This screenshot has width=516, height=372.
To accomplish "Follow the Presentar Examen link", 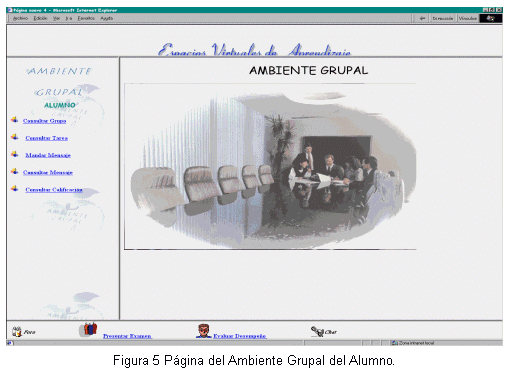I will [127, 336].
